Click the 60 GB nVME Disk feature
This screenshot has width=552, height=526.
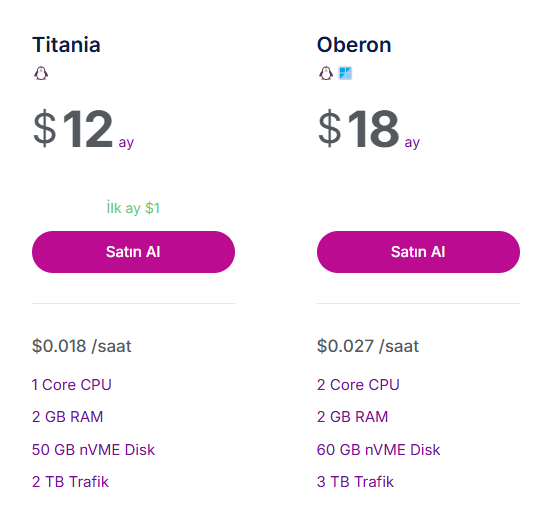point(378,450)
